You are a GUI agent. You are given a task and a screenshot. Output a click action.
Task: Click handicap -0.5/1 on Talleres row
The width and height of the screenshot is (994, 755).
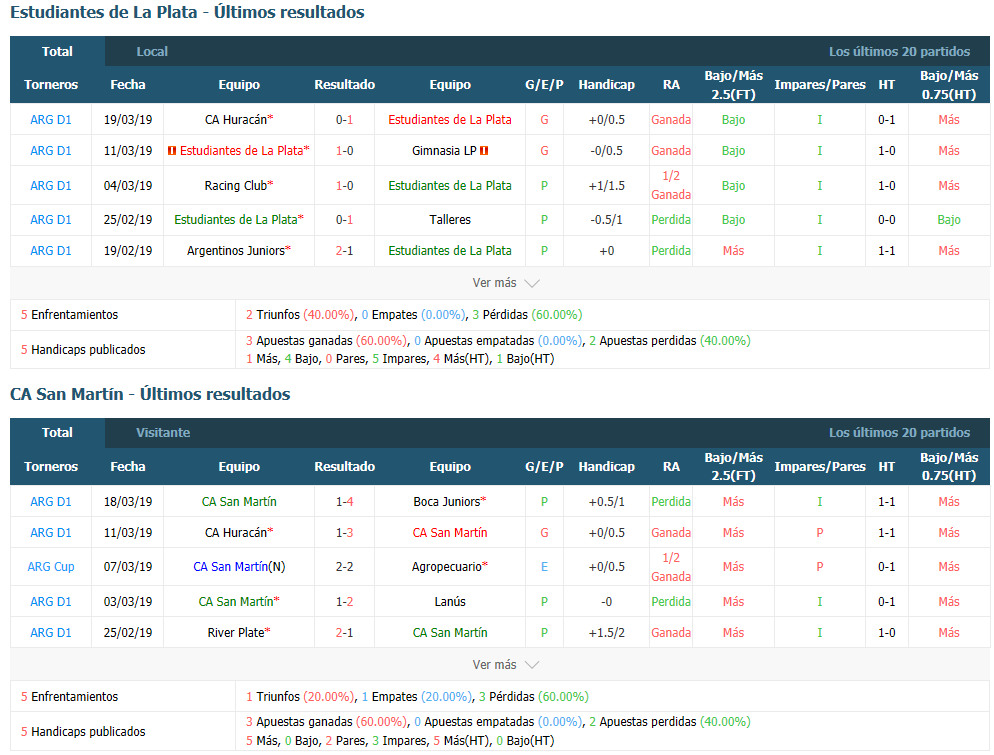click(607, 220)
